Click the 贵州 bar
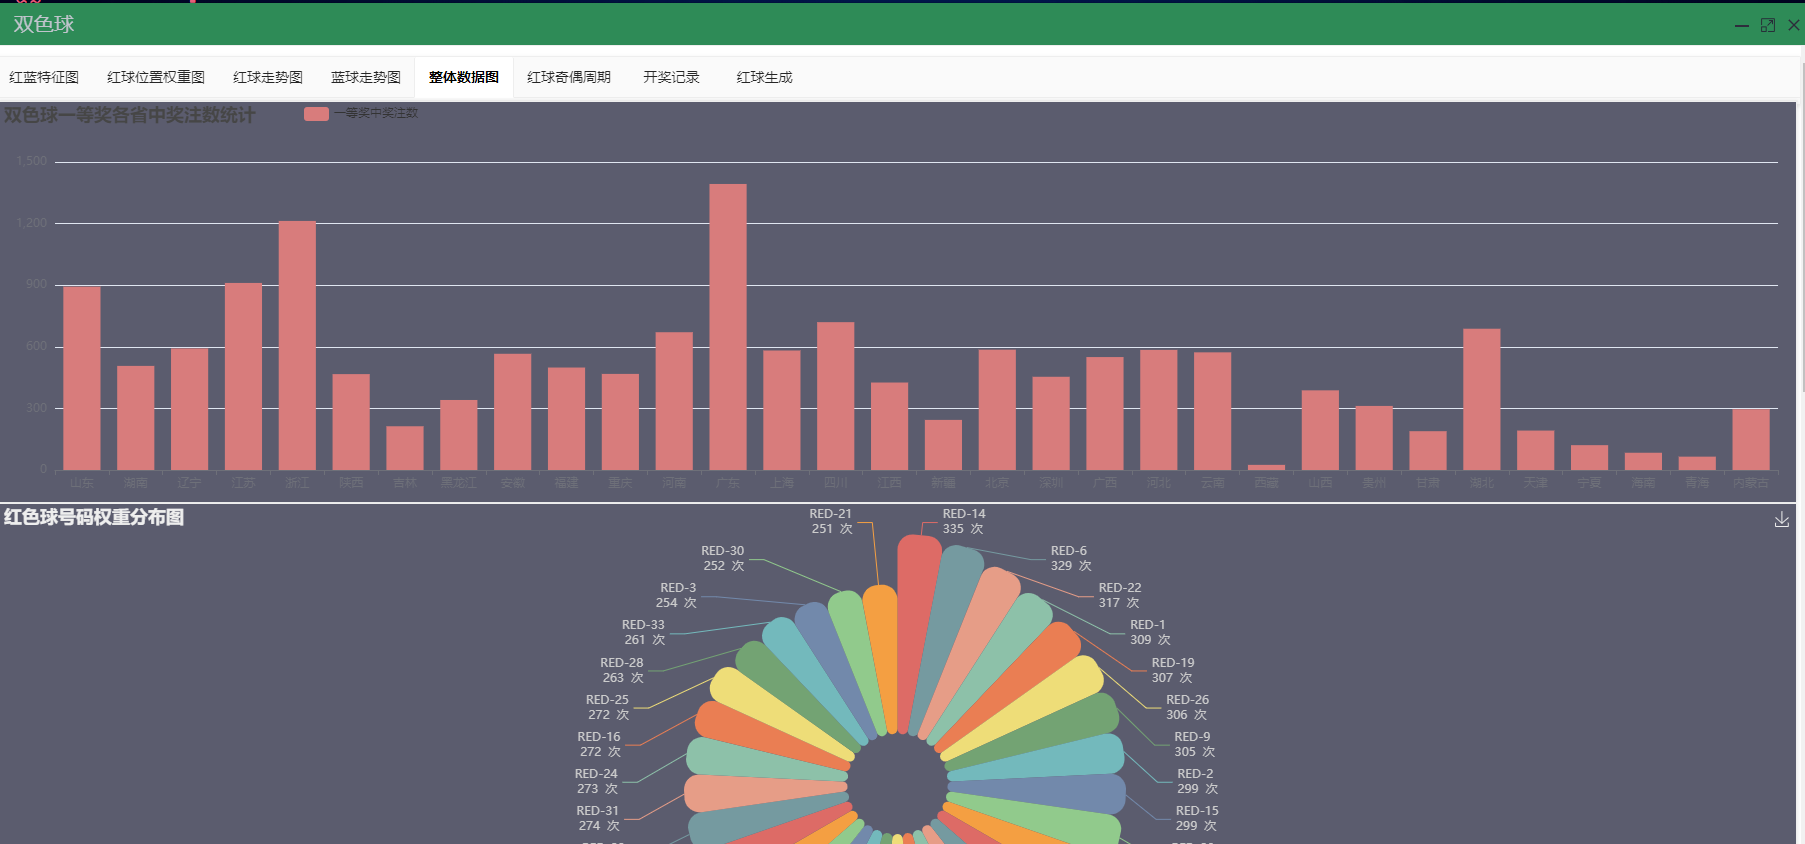1805x844 pixels. click(x=1374, y=438)
